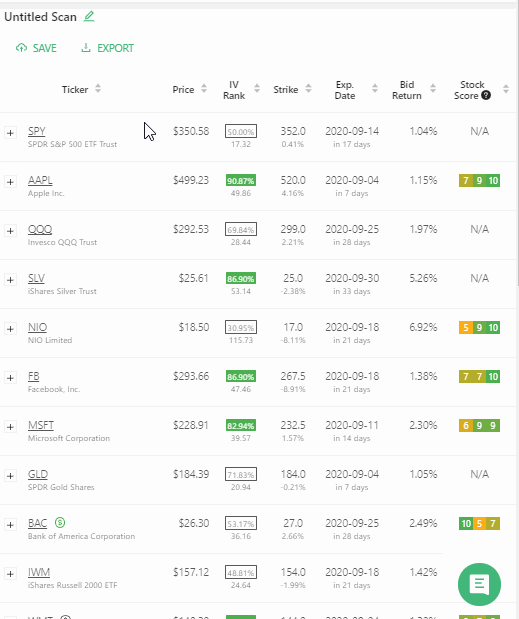This screenshot has height=619, width=519.
Task: Open GLD ticker link
Action: point(38,474)
